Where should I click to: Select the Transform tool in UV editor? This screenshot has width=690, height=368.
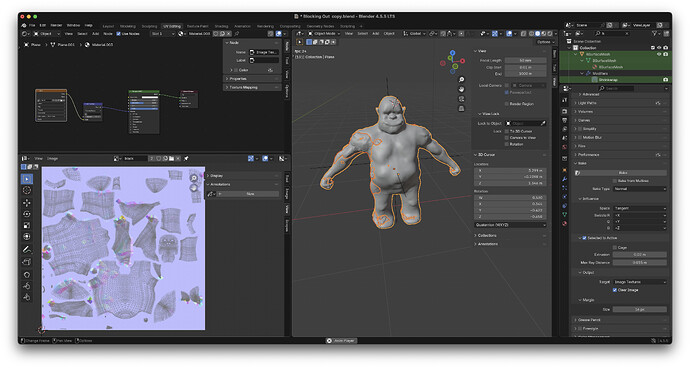pyautogui.click(x=27, y=237)
